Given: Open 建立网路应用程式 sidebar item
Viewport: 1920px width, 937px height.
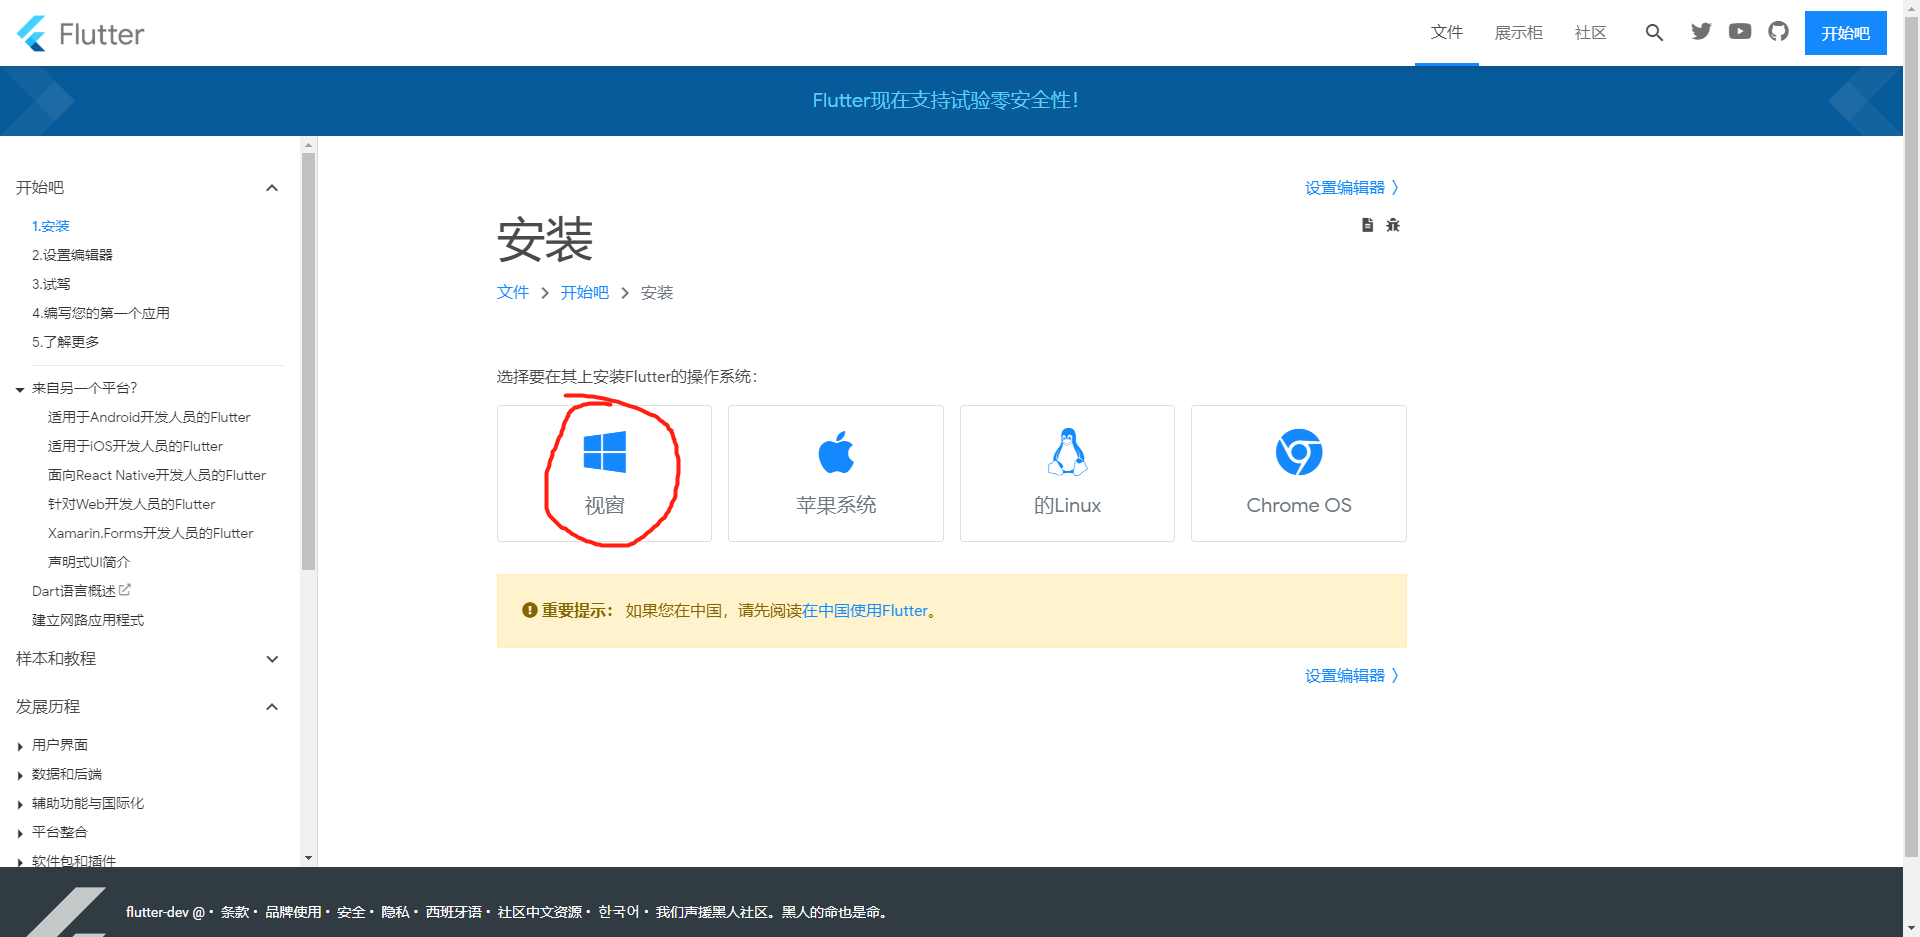Looking at the screenshot, I should coord(88,620).
